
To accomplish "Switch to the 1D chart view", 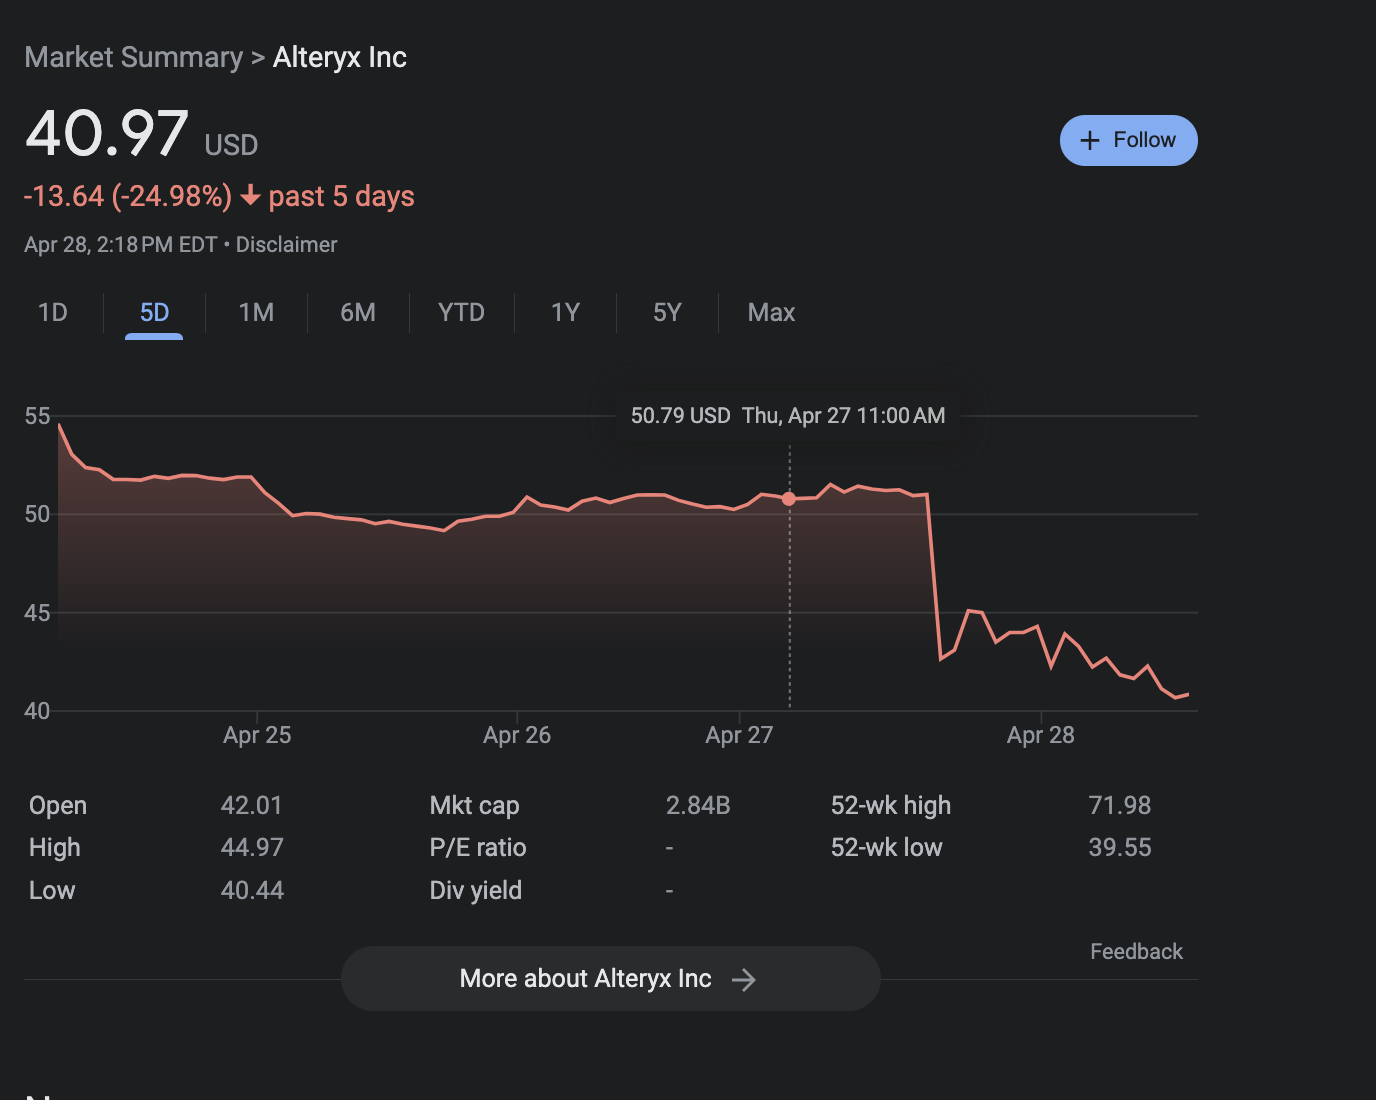I will (x=53, y=313).
